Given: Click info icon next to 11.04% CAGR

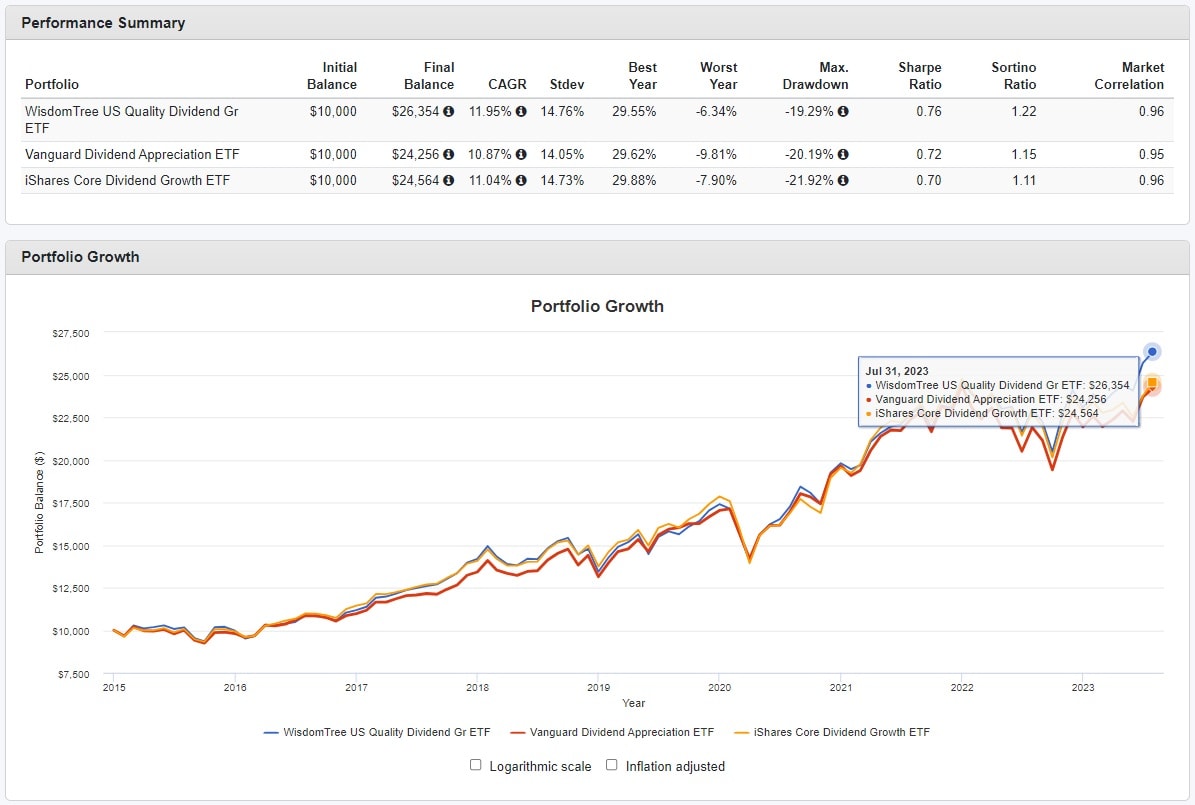Looking at the screenshot, I should pos(521,181).
